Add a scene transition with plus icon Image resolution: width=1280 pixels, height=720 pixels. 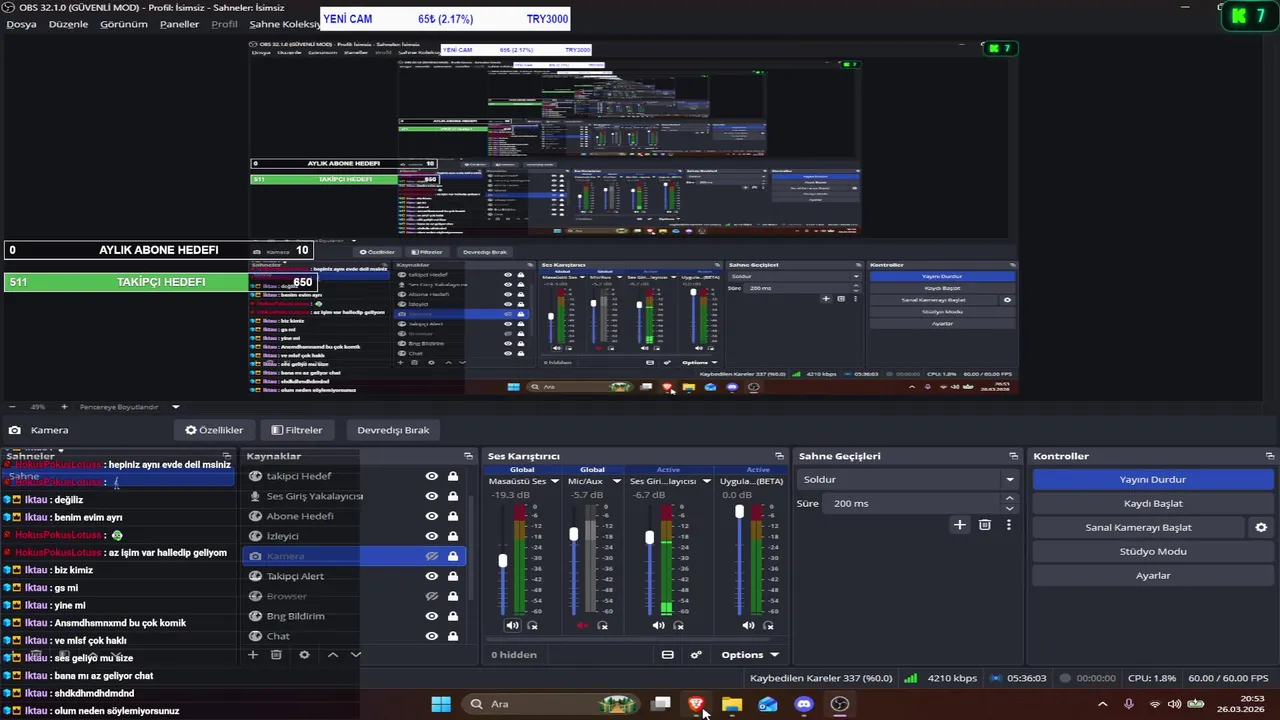(x=960, y=525)
